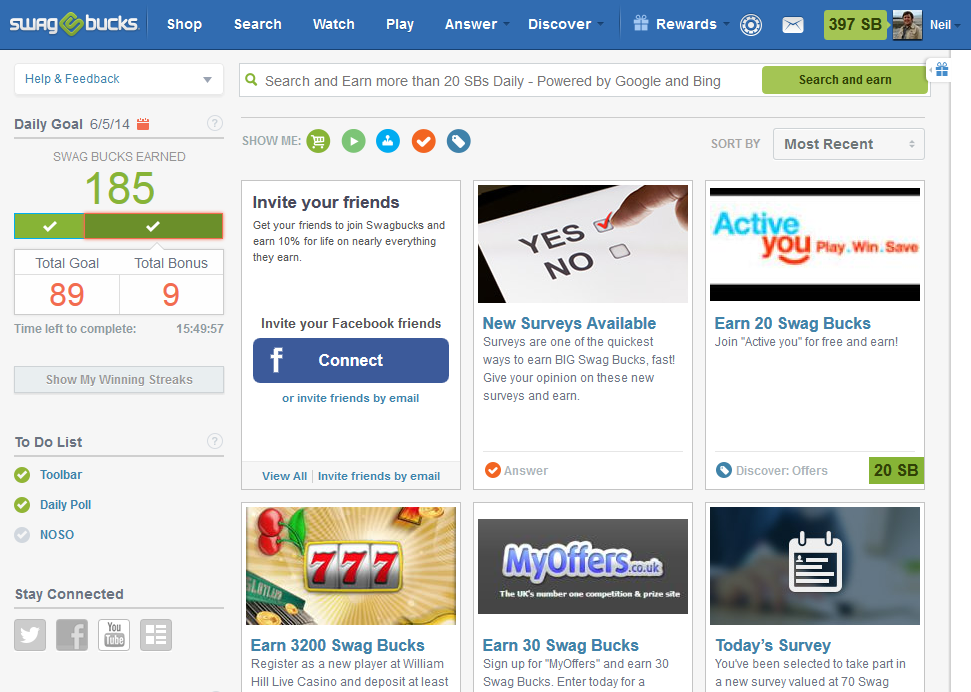The image size is (971, 692).
Task: Click the 20 SB reward badge
Action: tap(896, 471)
